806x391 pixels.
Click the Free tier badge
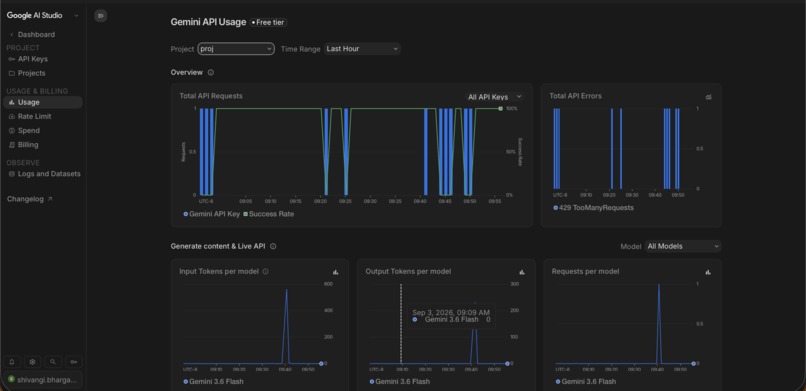click(x=268, y=23)
